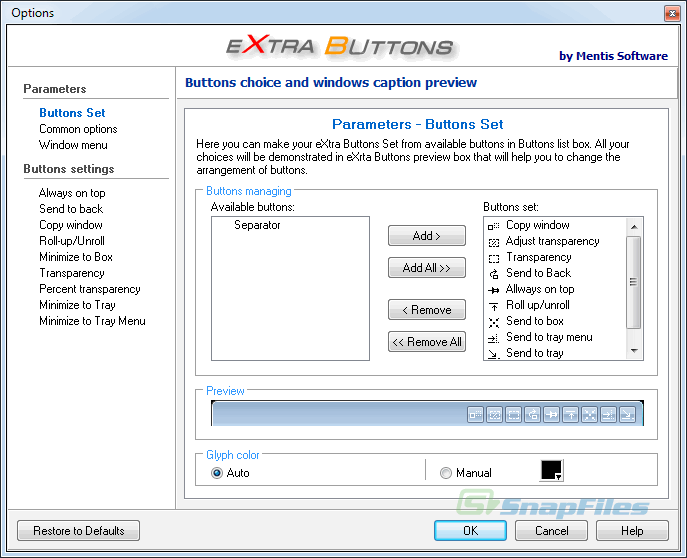This screenshot has width=687, height=558.
Task: Open Common options parameters page
Action: 78,129
